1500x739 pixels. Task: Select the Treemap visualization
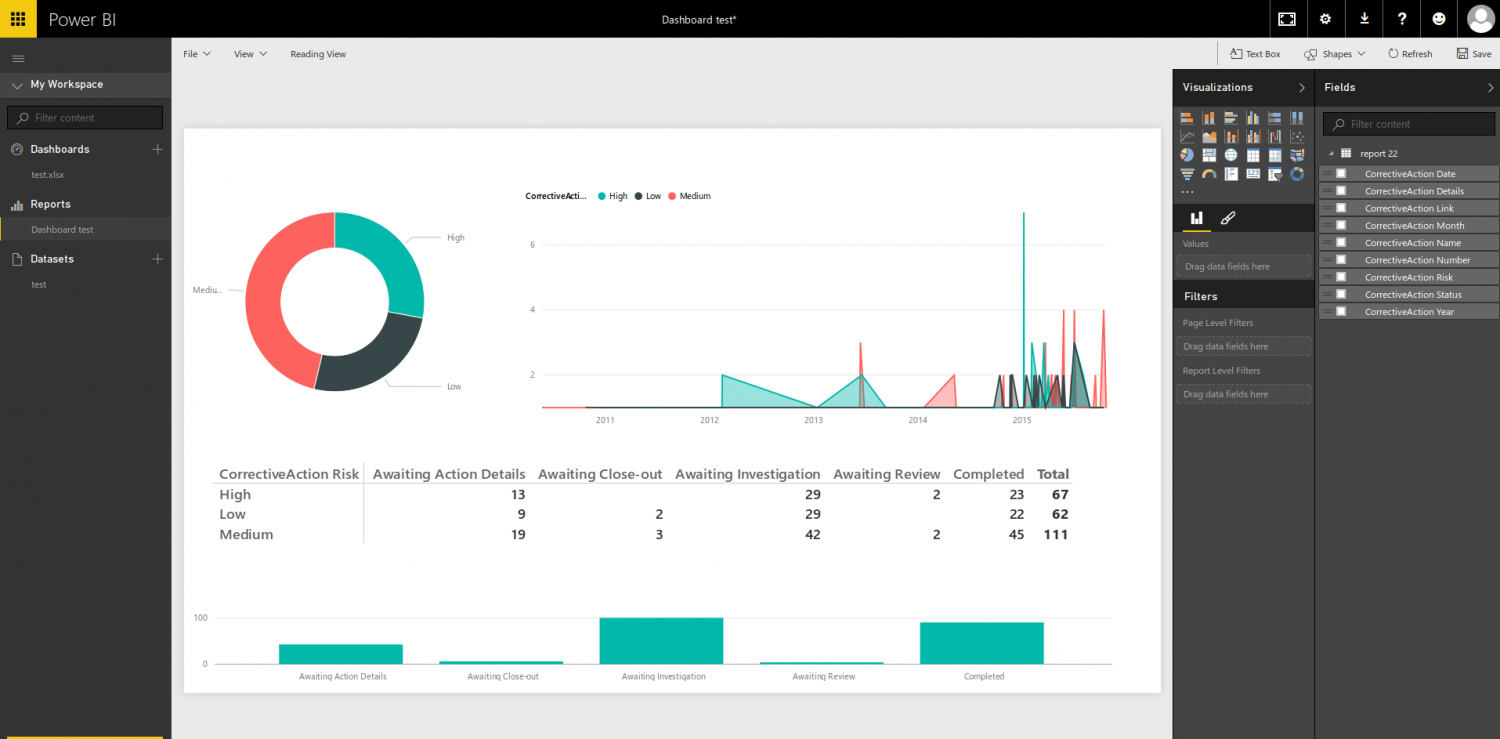[x=1209, y=154]
